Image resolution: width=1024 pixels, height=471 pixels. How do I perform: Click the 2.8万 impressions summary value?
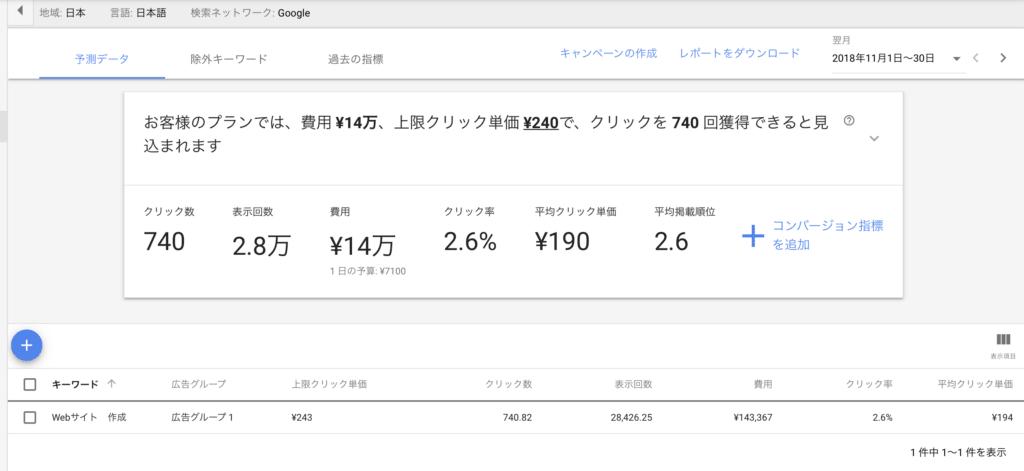(x=261, y=246)
